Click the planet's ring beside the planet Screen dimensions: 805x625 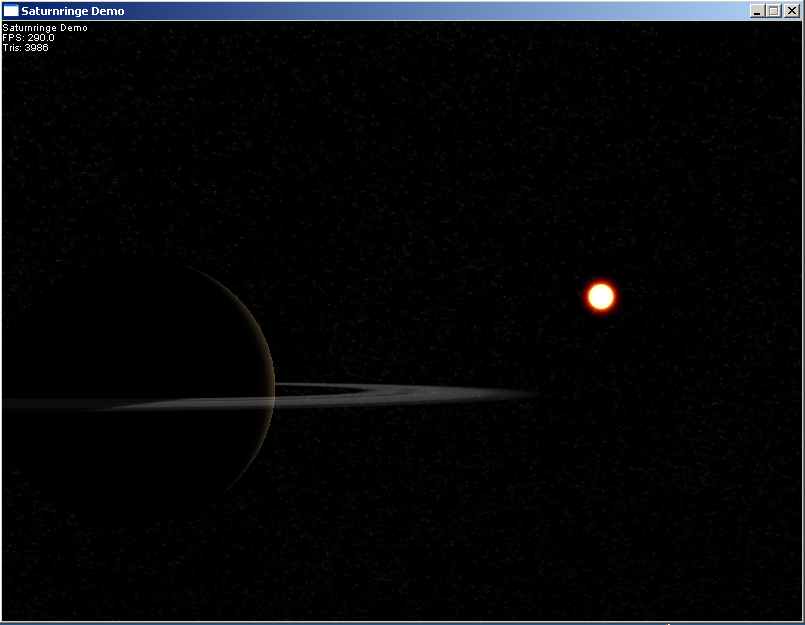point(406,395)
